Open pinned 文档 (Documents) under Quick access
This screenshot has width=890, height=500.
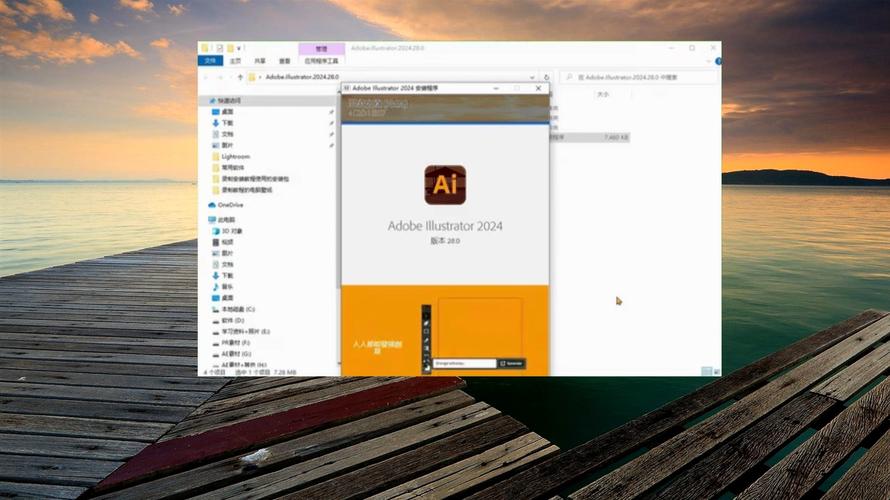(x=228, y=135)
